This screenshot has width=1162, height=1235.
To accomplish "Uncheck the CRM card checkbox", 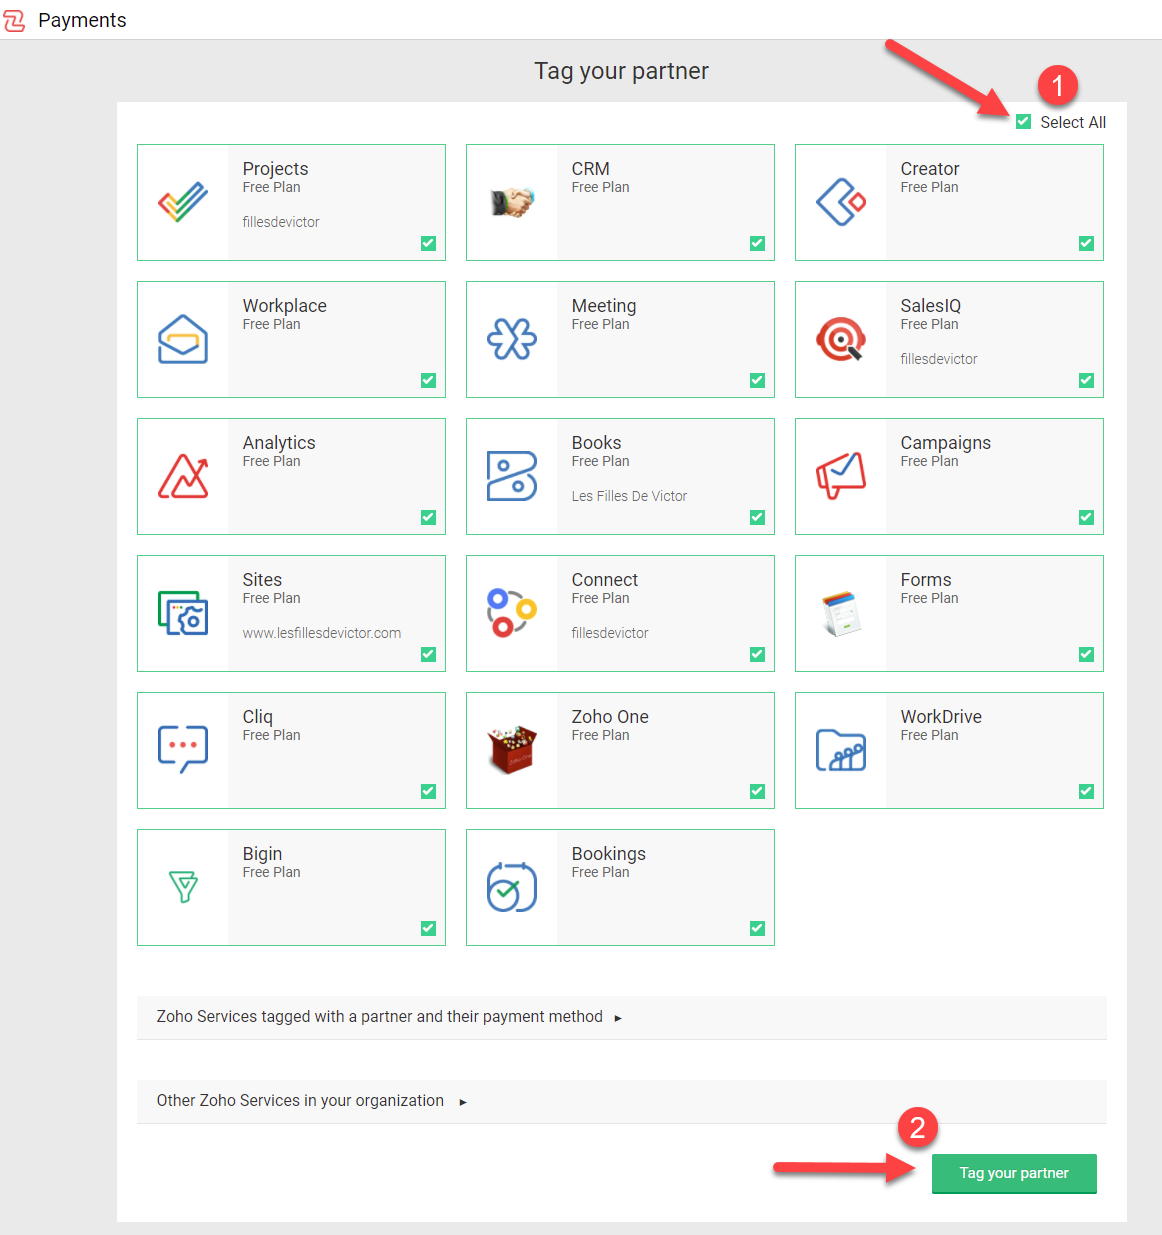I will click(x=757, y=243).
